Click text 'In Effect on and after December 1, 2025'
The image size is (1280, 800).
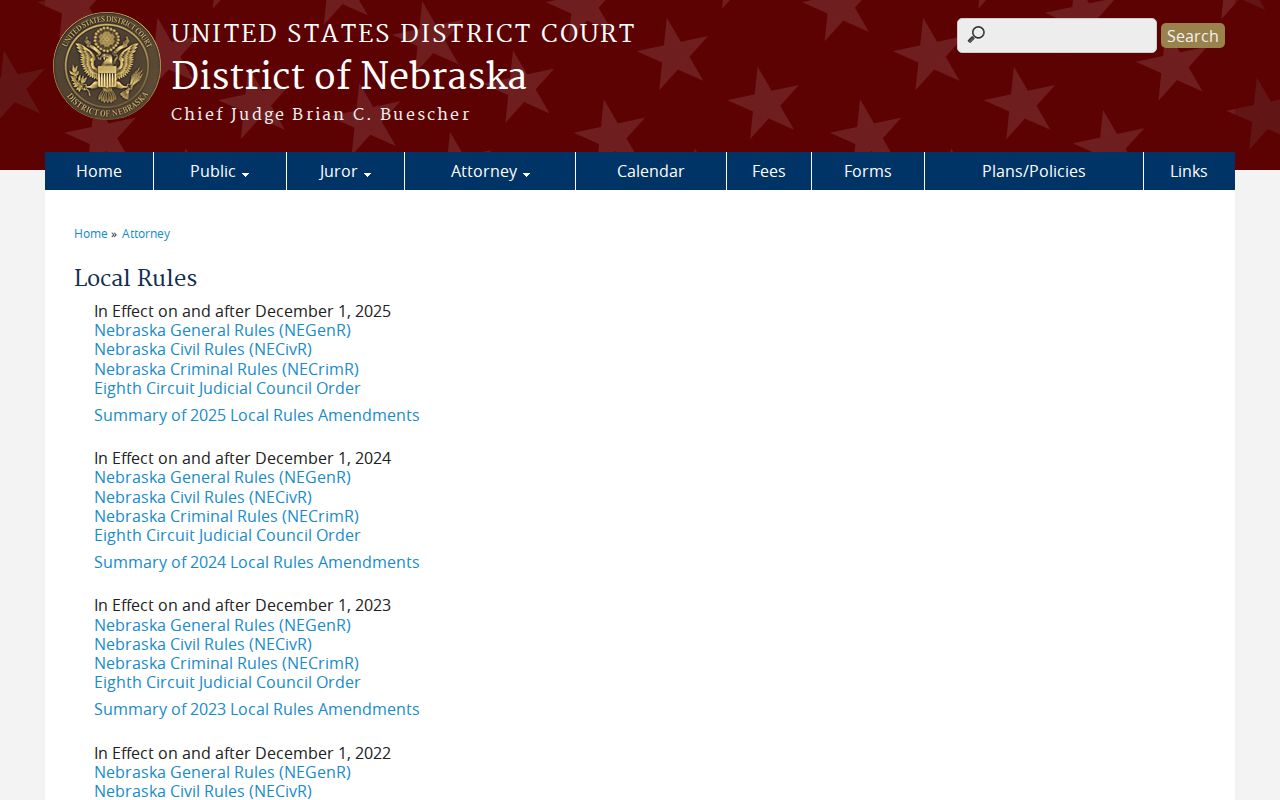242,311
